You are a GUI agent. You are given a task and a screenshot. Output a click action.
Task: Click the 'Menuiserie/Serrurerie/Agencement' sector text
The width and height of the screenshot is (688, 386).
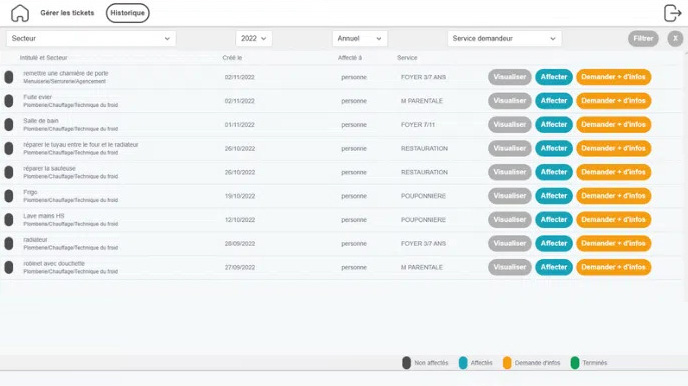pos(64,81)
